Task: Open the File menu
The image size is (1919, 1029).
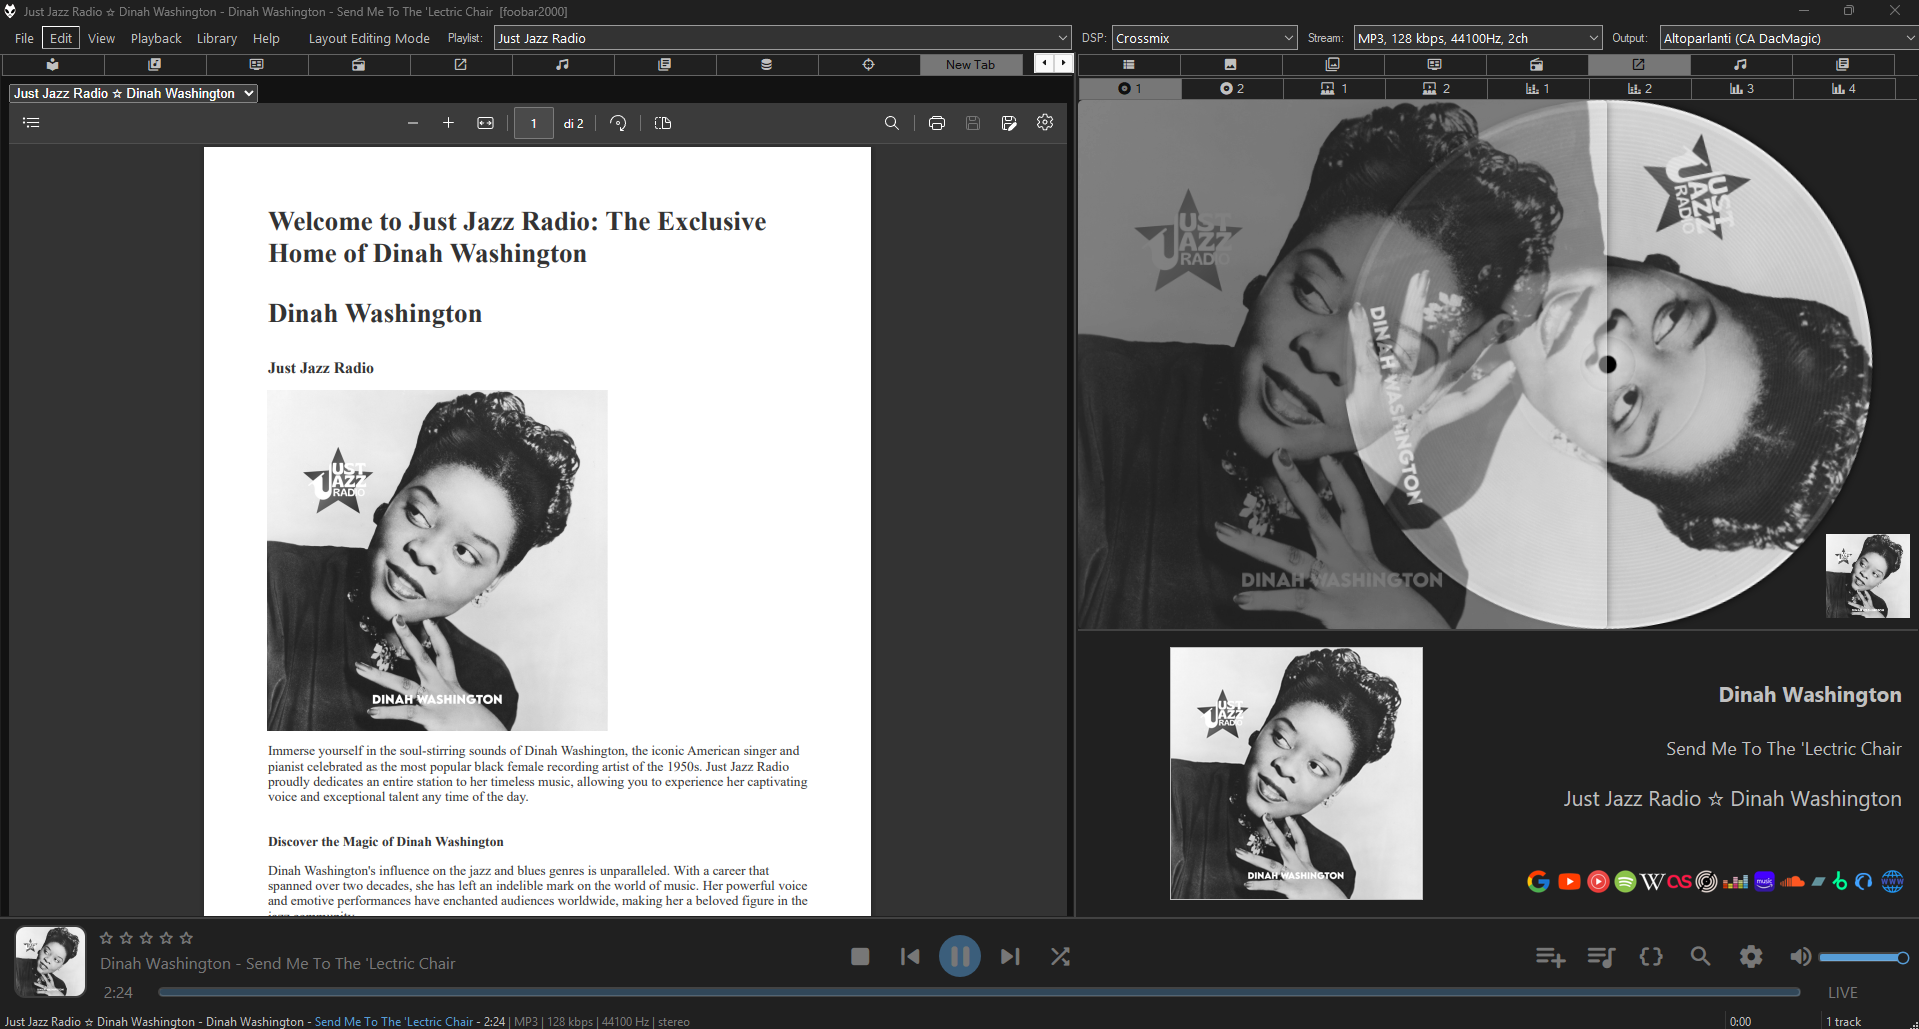Action: (24, 38)
